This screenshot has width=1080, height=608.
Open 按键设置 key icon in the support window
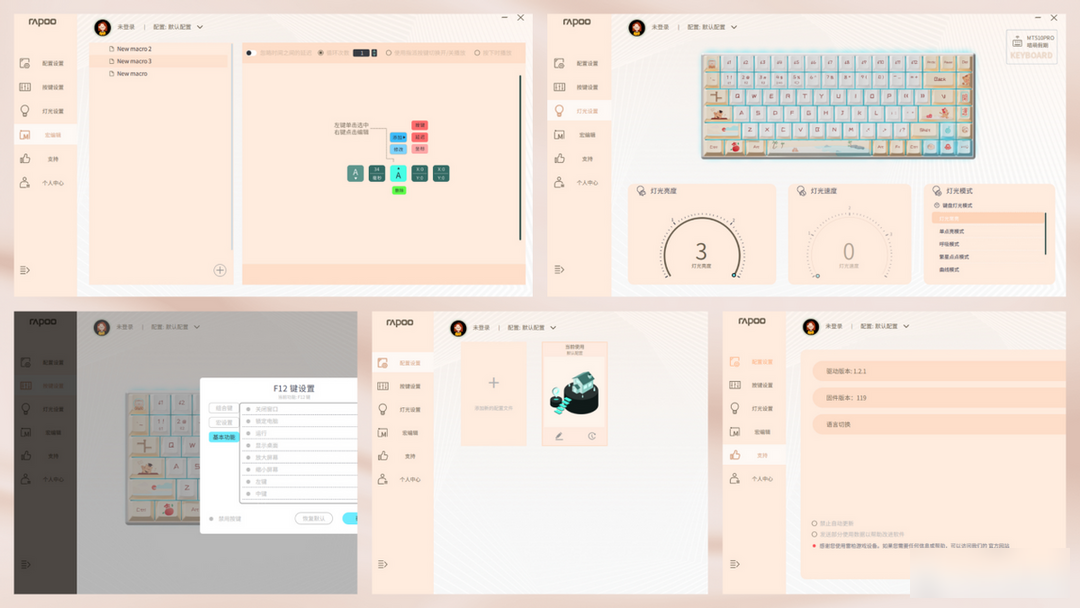(735, 385)
